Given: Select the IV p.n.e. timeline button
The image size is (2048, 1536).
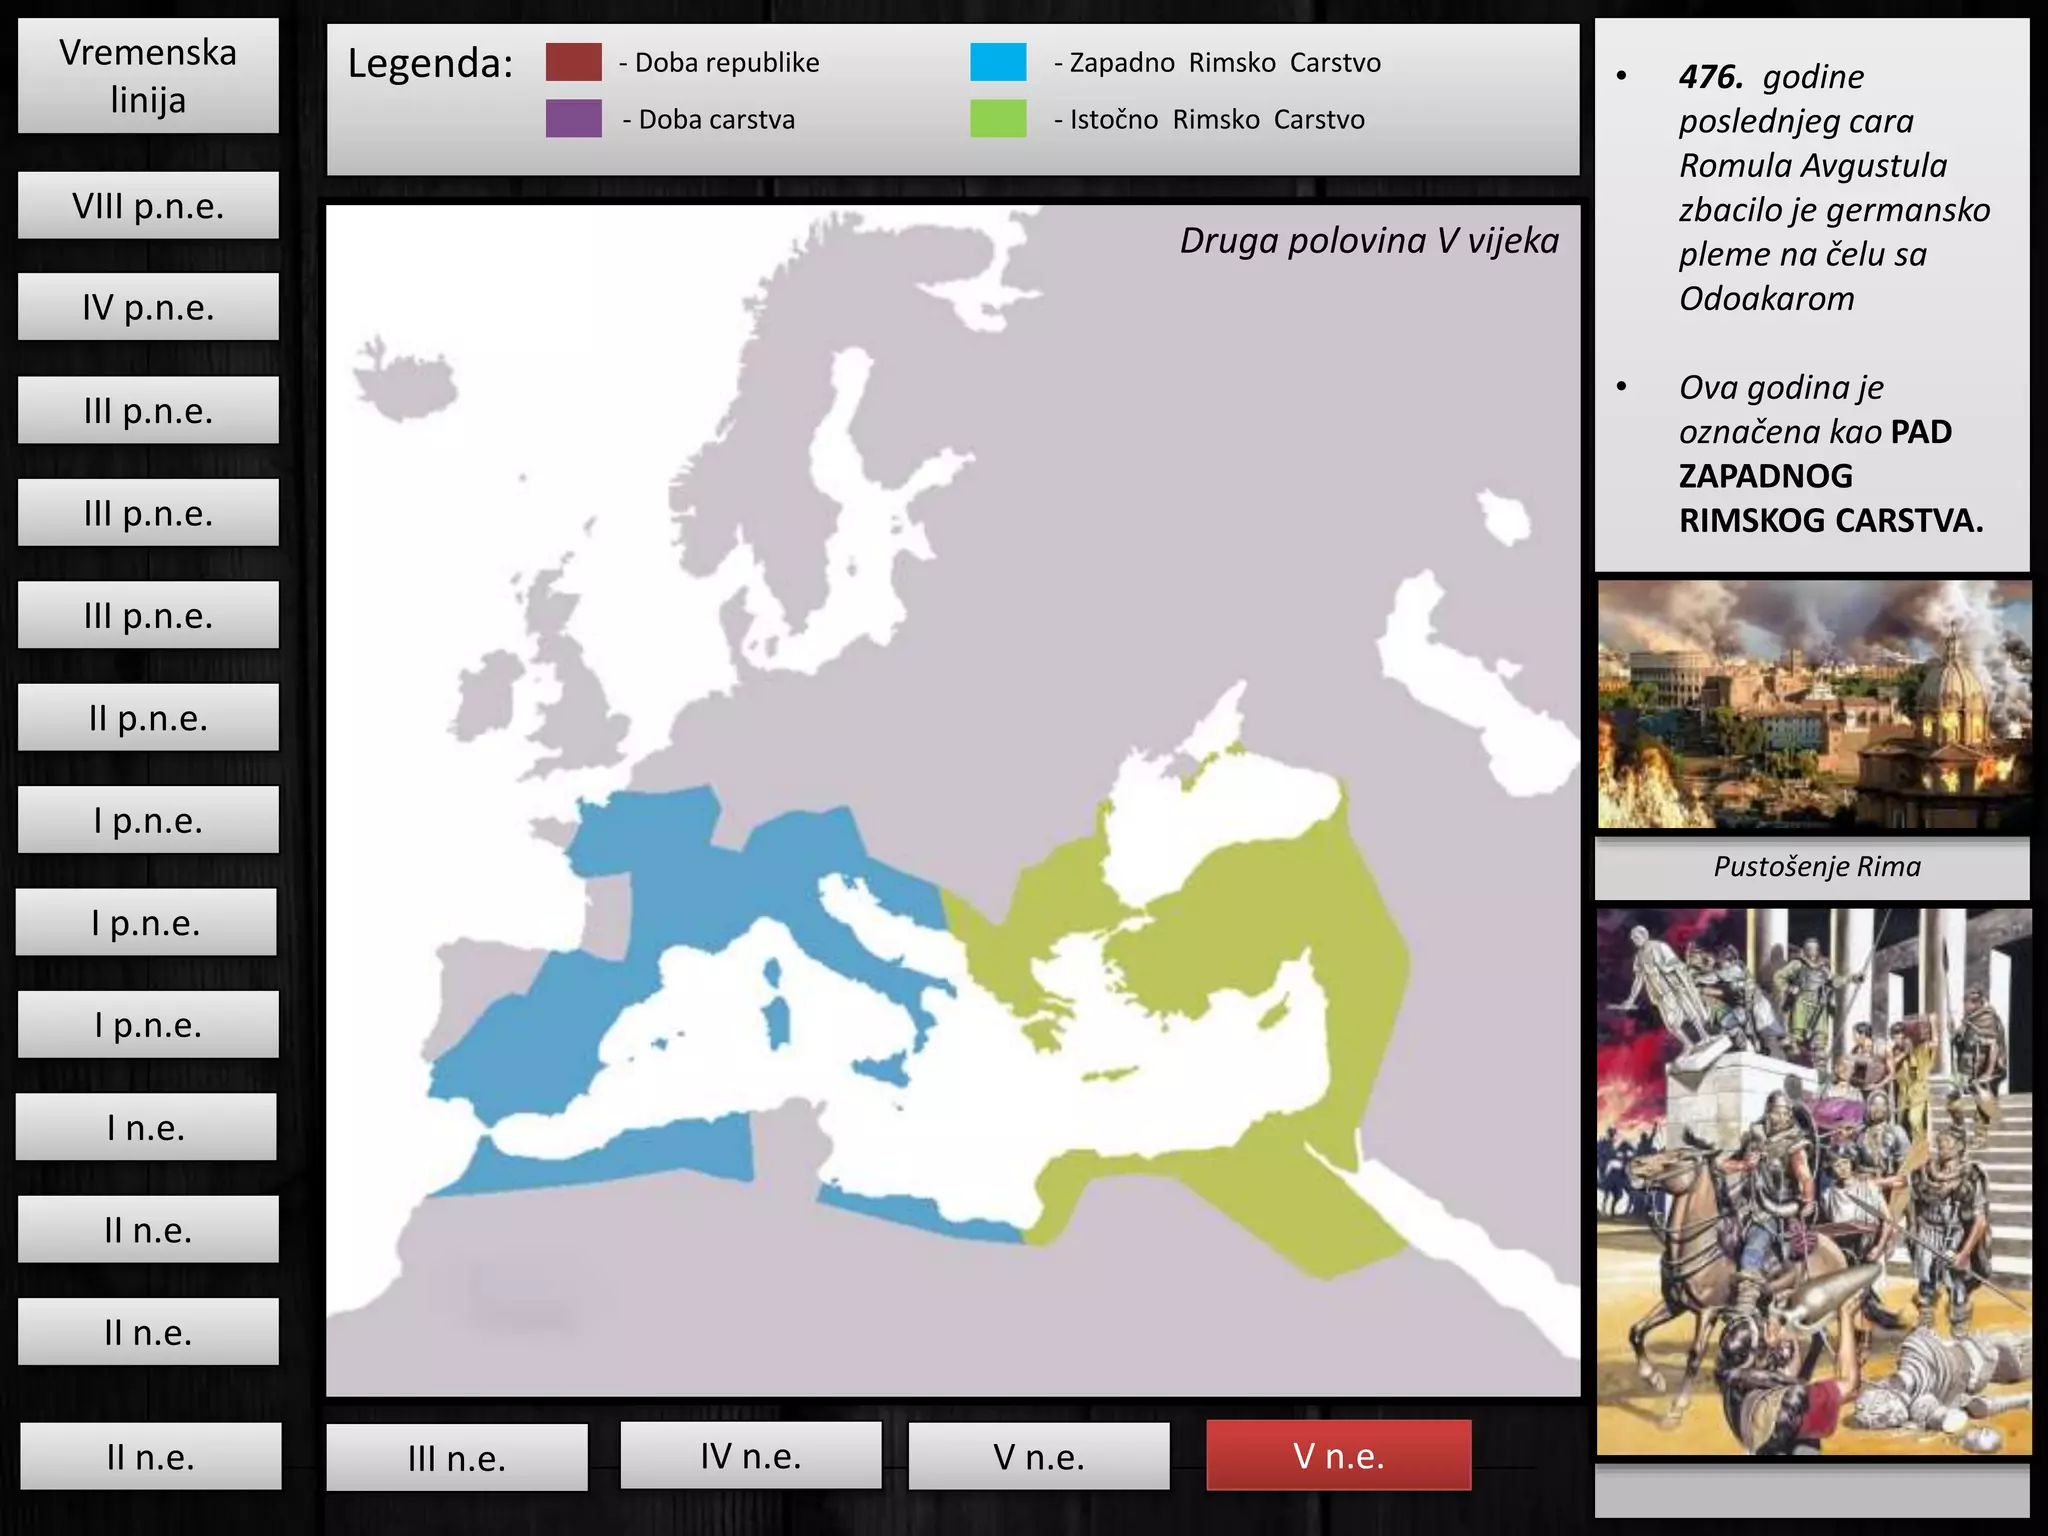Looking at the screenshot, I should pos(148,308).
